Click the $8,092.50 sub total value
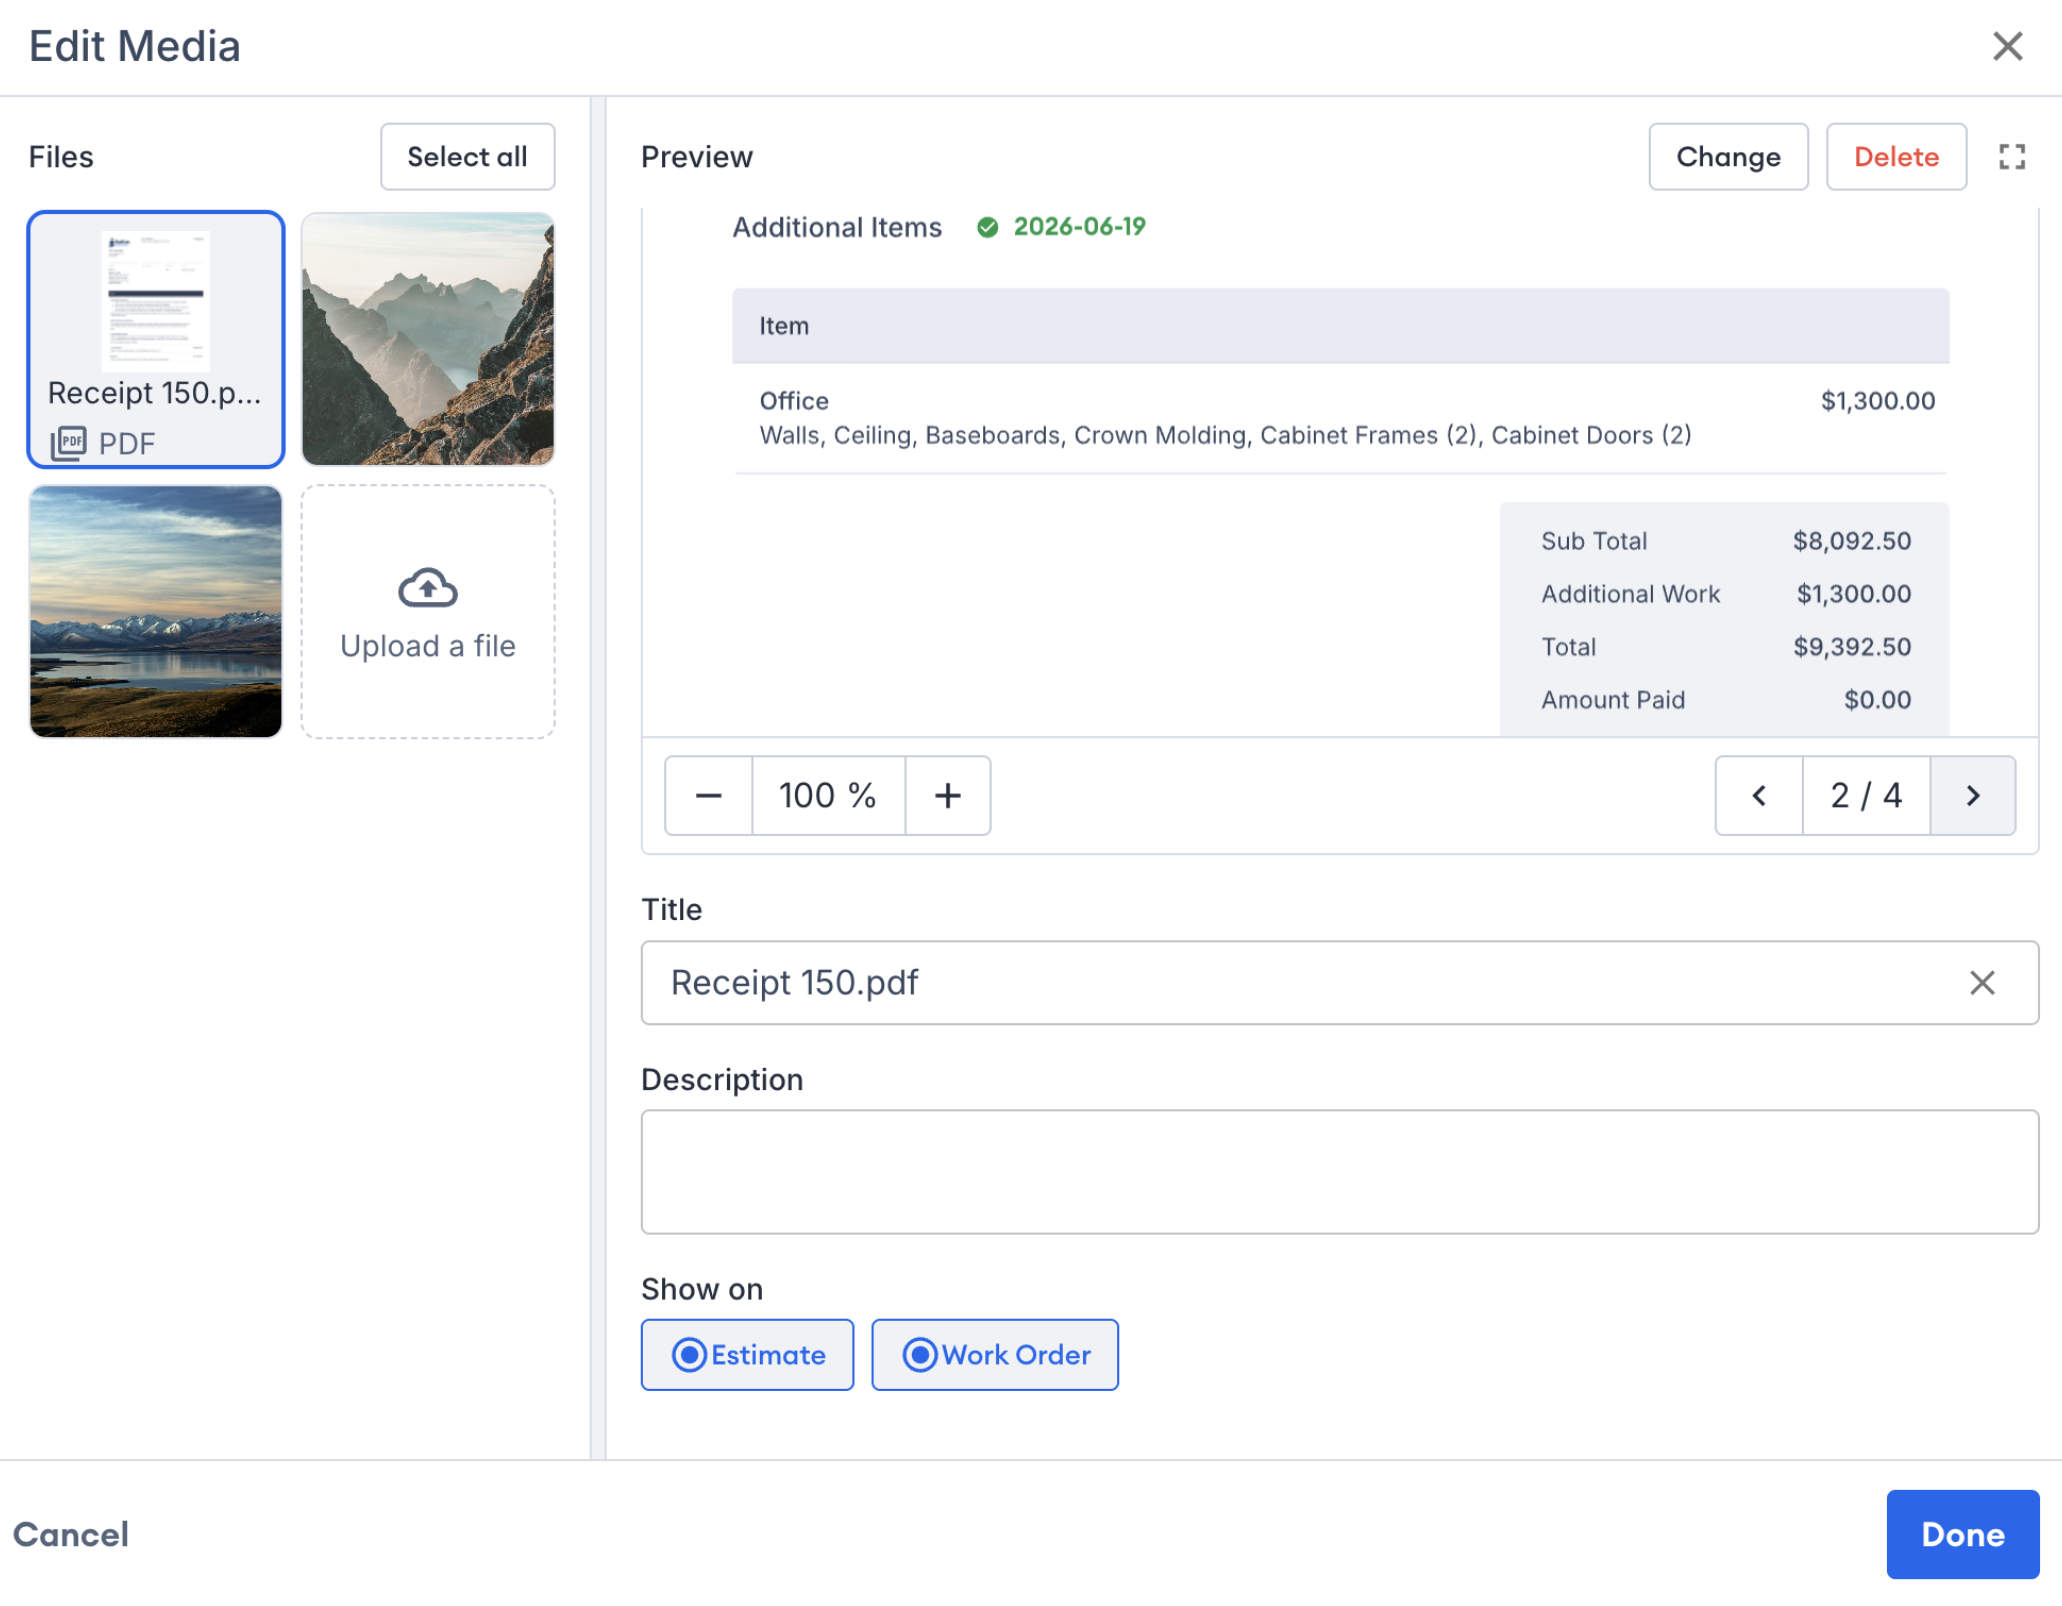The image size is (2062, 1606). click(1851, 541)
